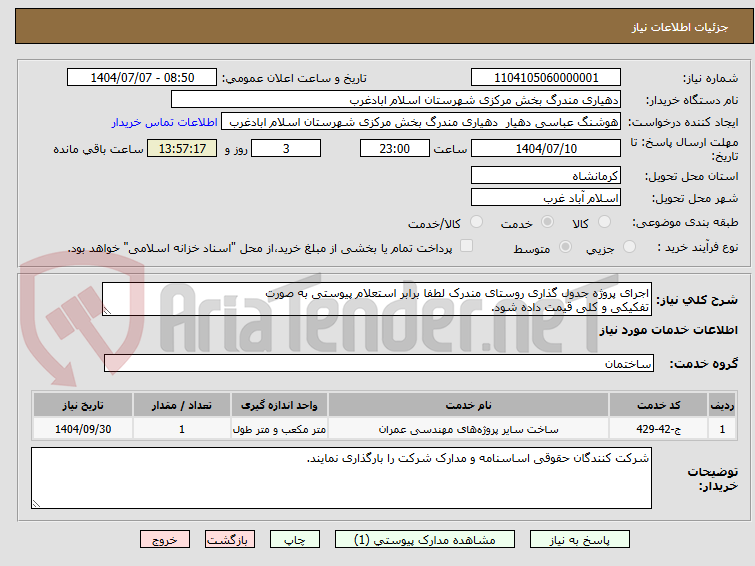
Task: Click the unit cell متر مکعب و متر طول
Action: point(279,429)
